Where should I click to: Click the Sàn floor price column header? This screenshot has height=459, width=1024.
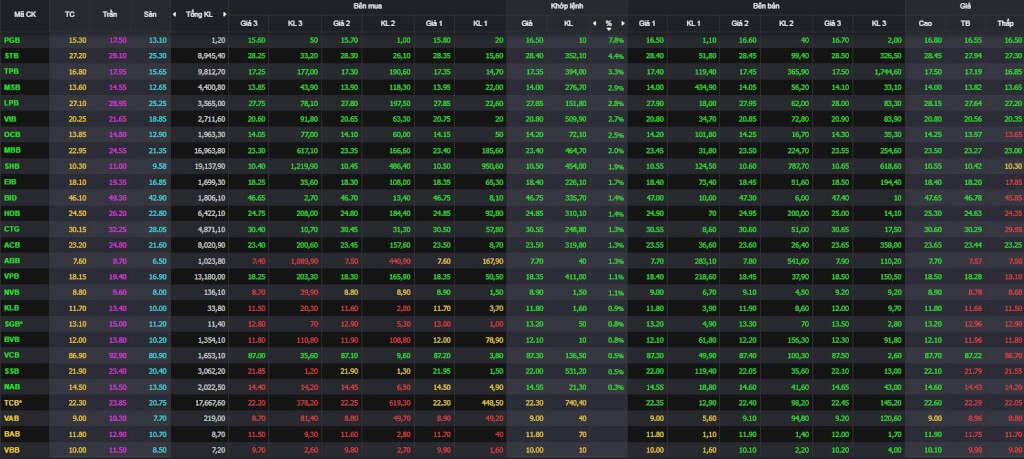click(150, 14)
